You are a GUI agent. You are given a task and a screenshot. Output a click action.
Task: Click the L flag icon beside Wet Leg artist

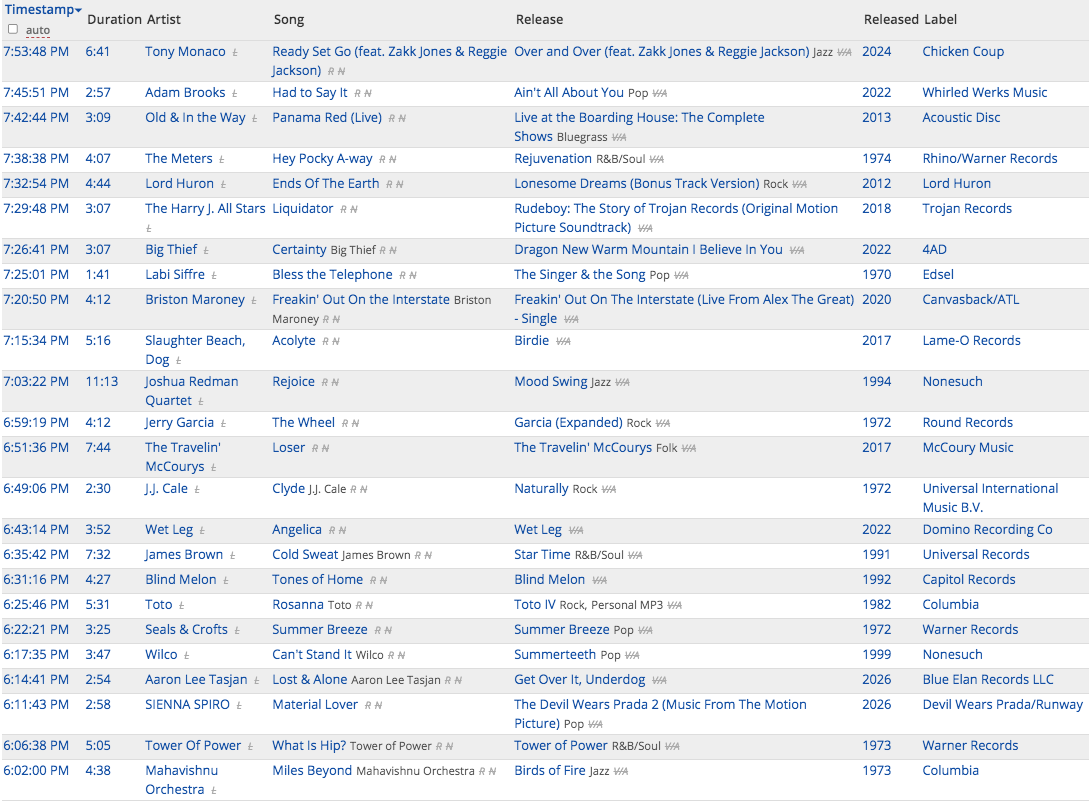click(x=202, y=531)
